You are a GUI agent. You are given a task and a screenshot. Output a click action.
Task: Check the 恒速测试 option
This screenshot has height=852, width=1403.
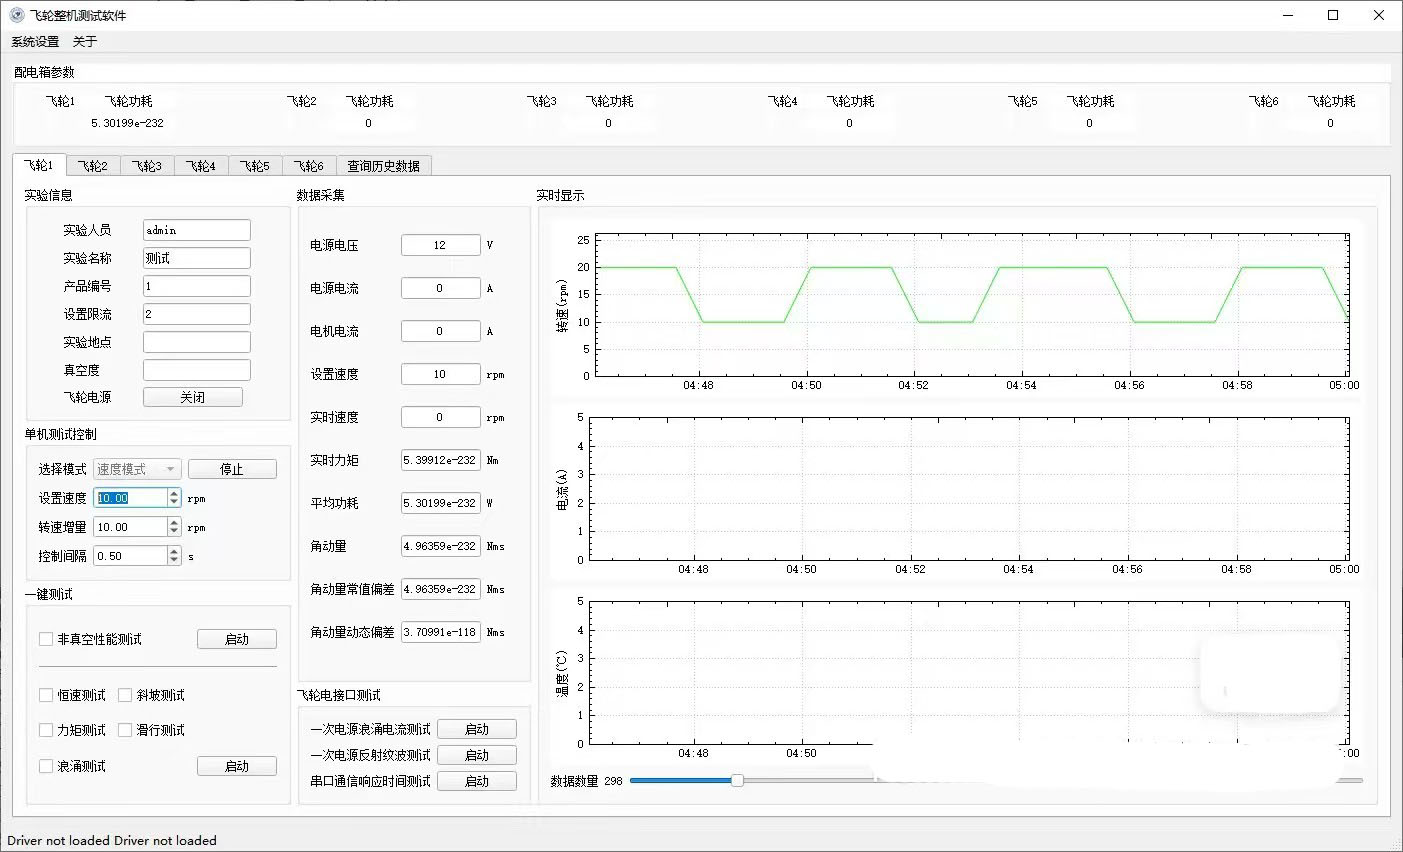tap(46, 695)
